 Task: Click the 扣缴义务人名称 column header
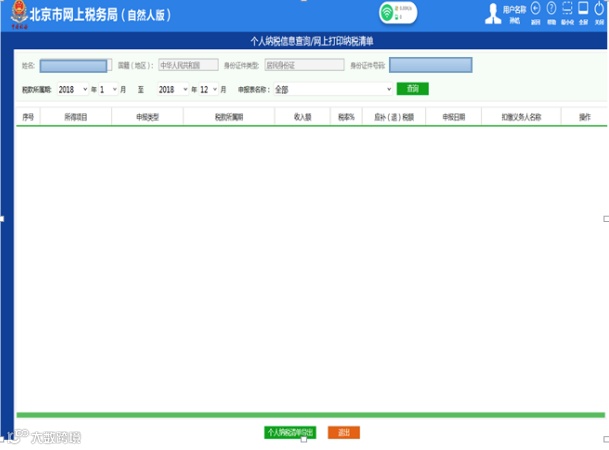coord(521,117)
